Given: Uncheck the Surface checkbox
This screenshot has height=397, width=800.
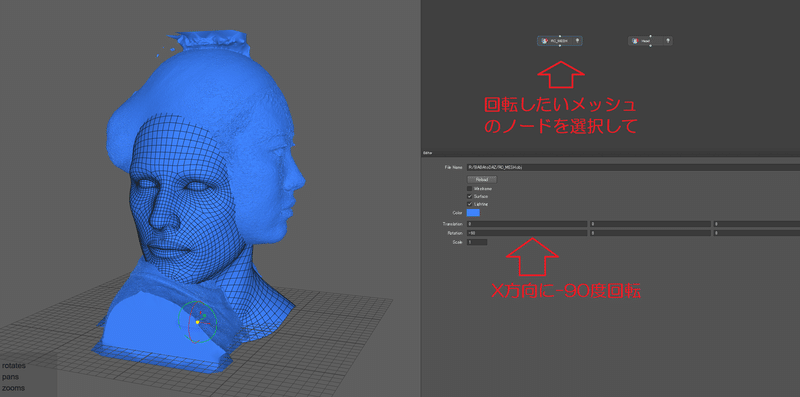Looking at the screenshot, I should pyautogui.click(x=470, y=196).
